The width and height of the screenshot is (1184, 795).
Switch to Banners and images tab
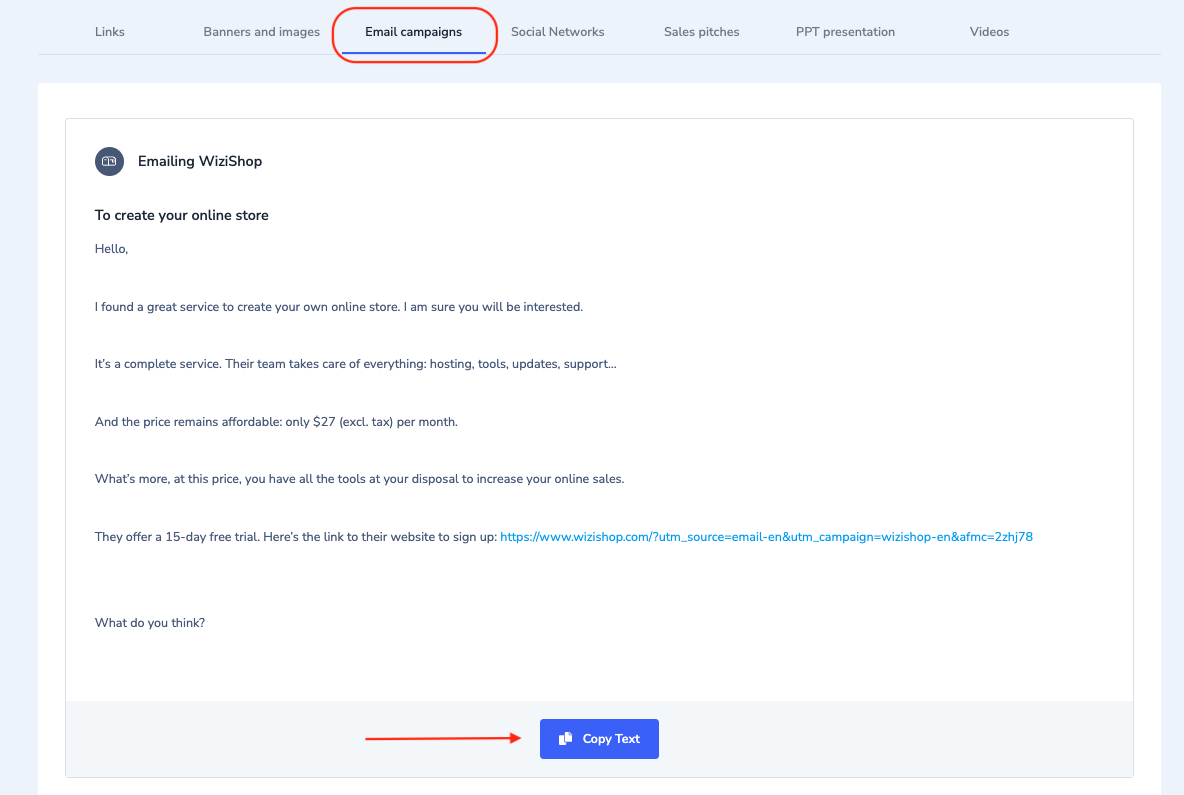pyautogui.click(x=261, y=32)
